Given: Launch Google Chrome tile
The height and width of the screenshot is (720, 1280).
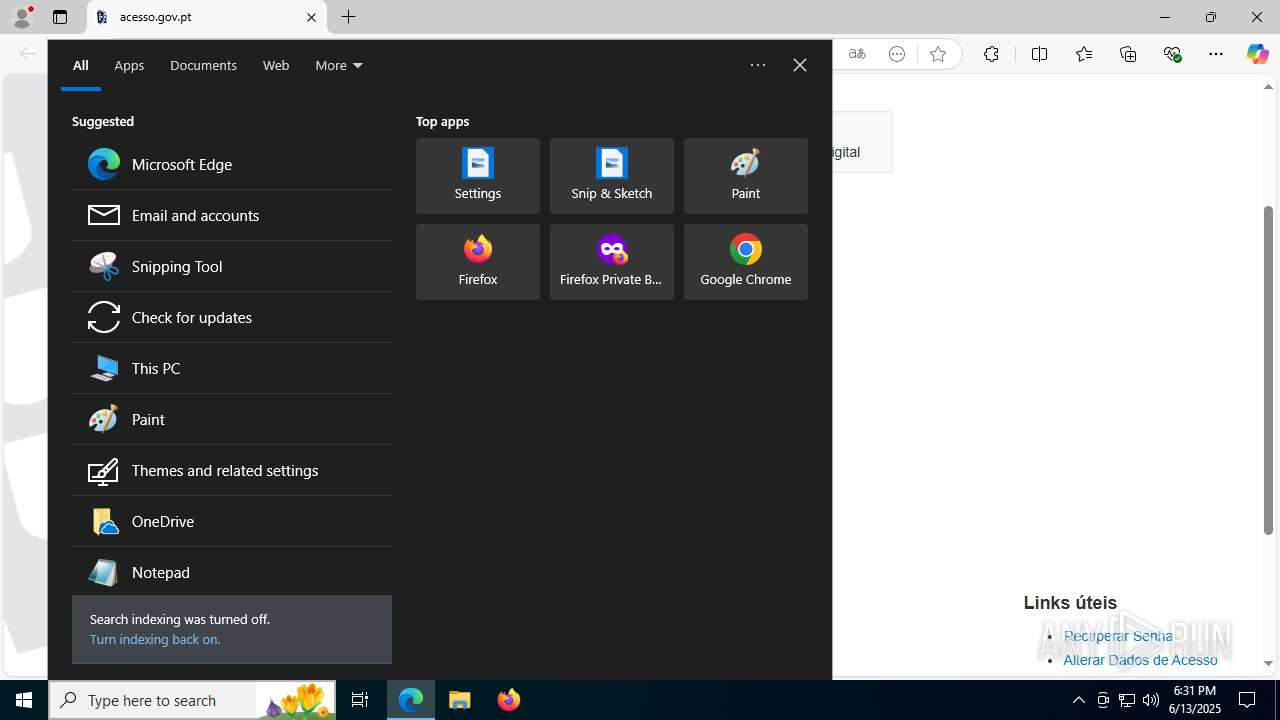Looking at the screenshot, I should [x=746, y=262].
